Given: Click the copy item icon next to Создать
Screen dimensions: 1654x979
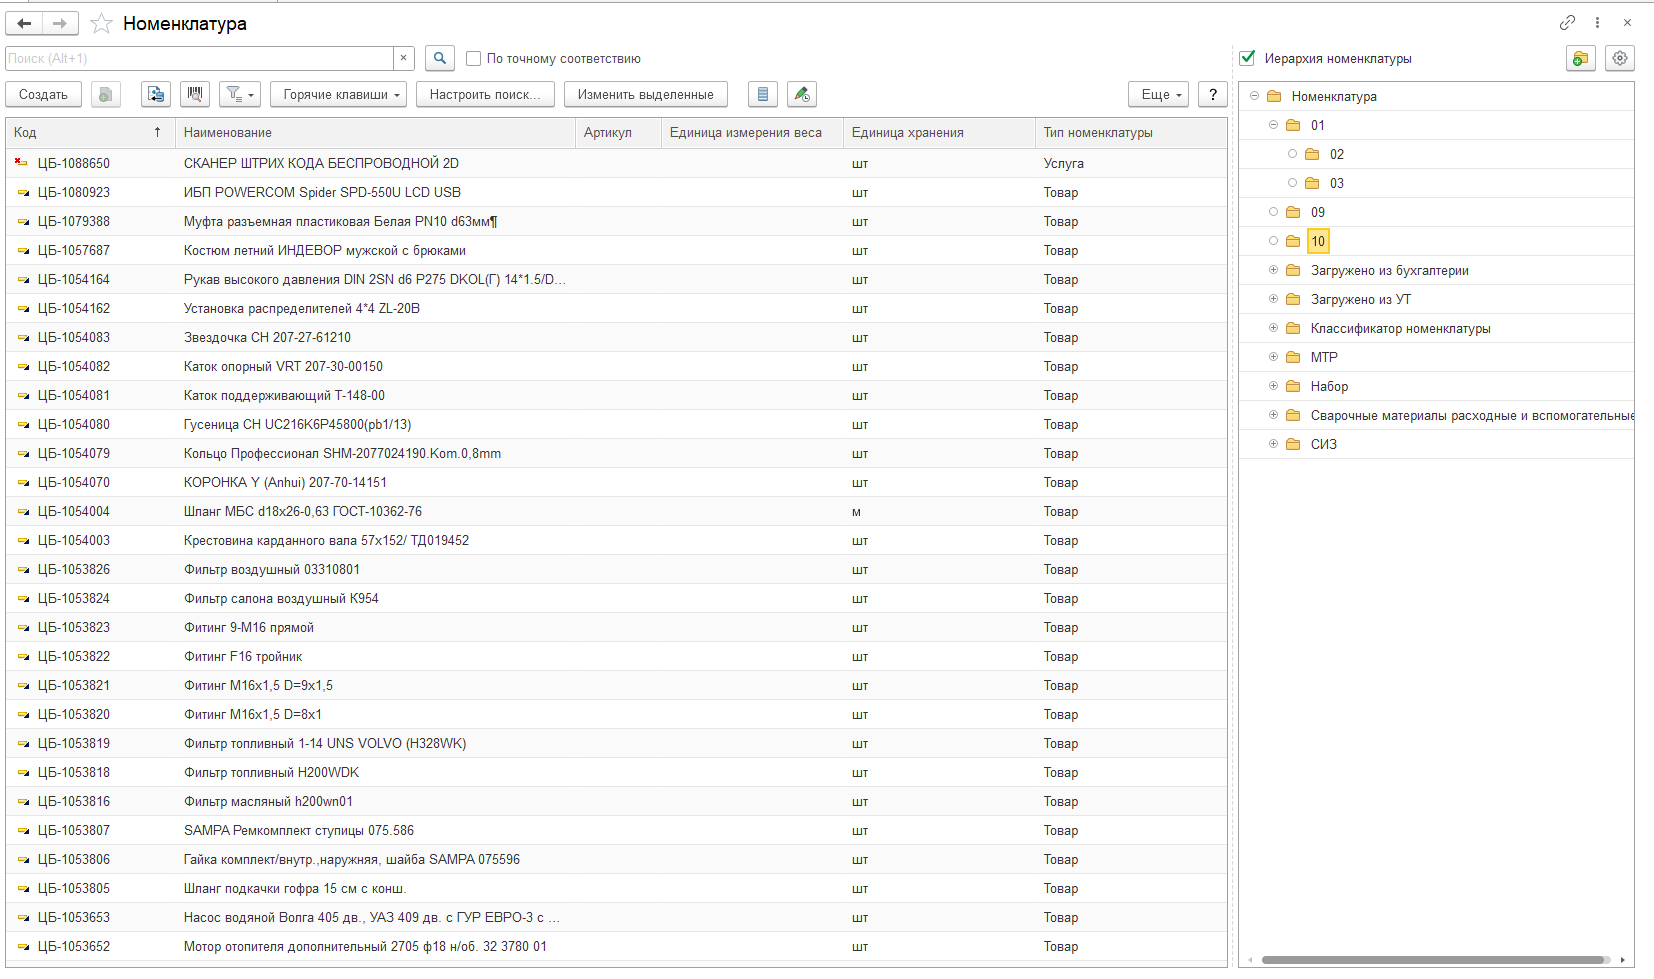Looking at the screenshot, I should pyautogui.click(x=105, y=94).
